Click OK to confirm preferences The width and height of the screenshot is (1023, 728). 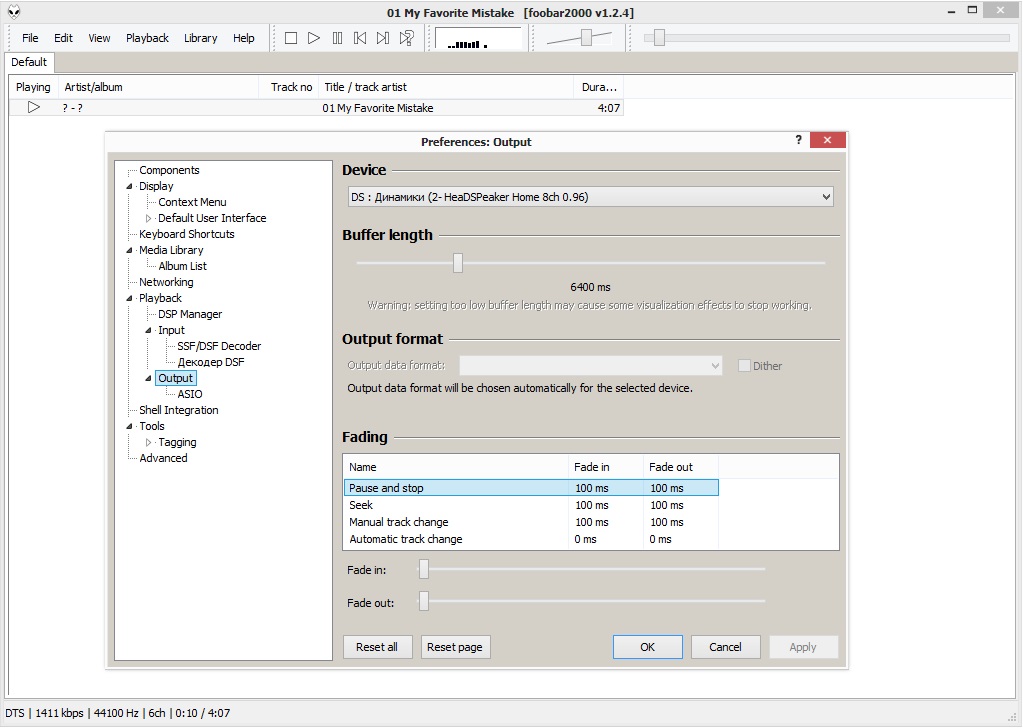647,647
